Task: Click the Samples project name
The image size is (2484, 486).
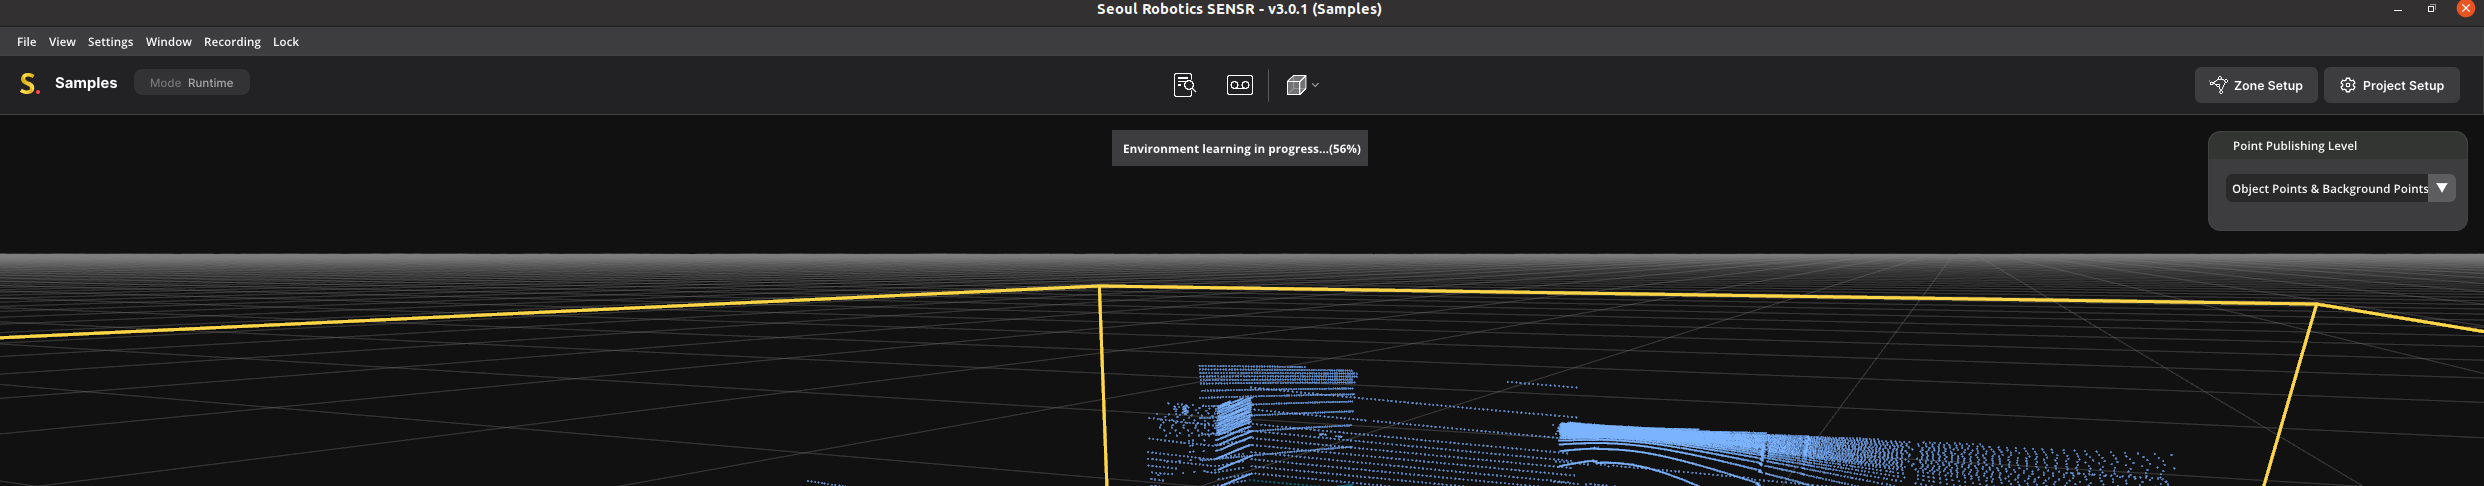Action: tap(86, 83)
